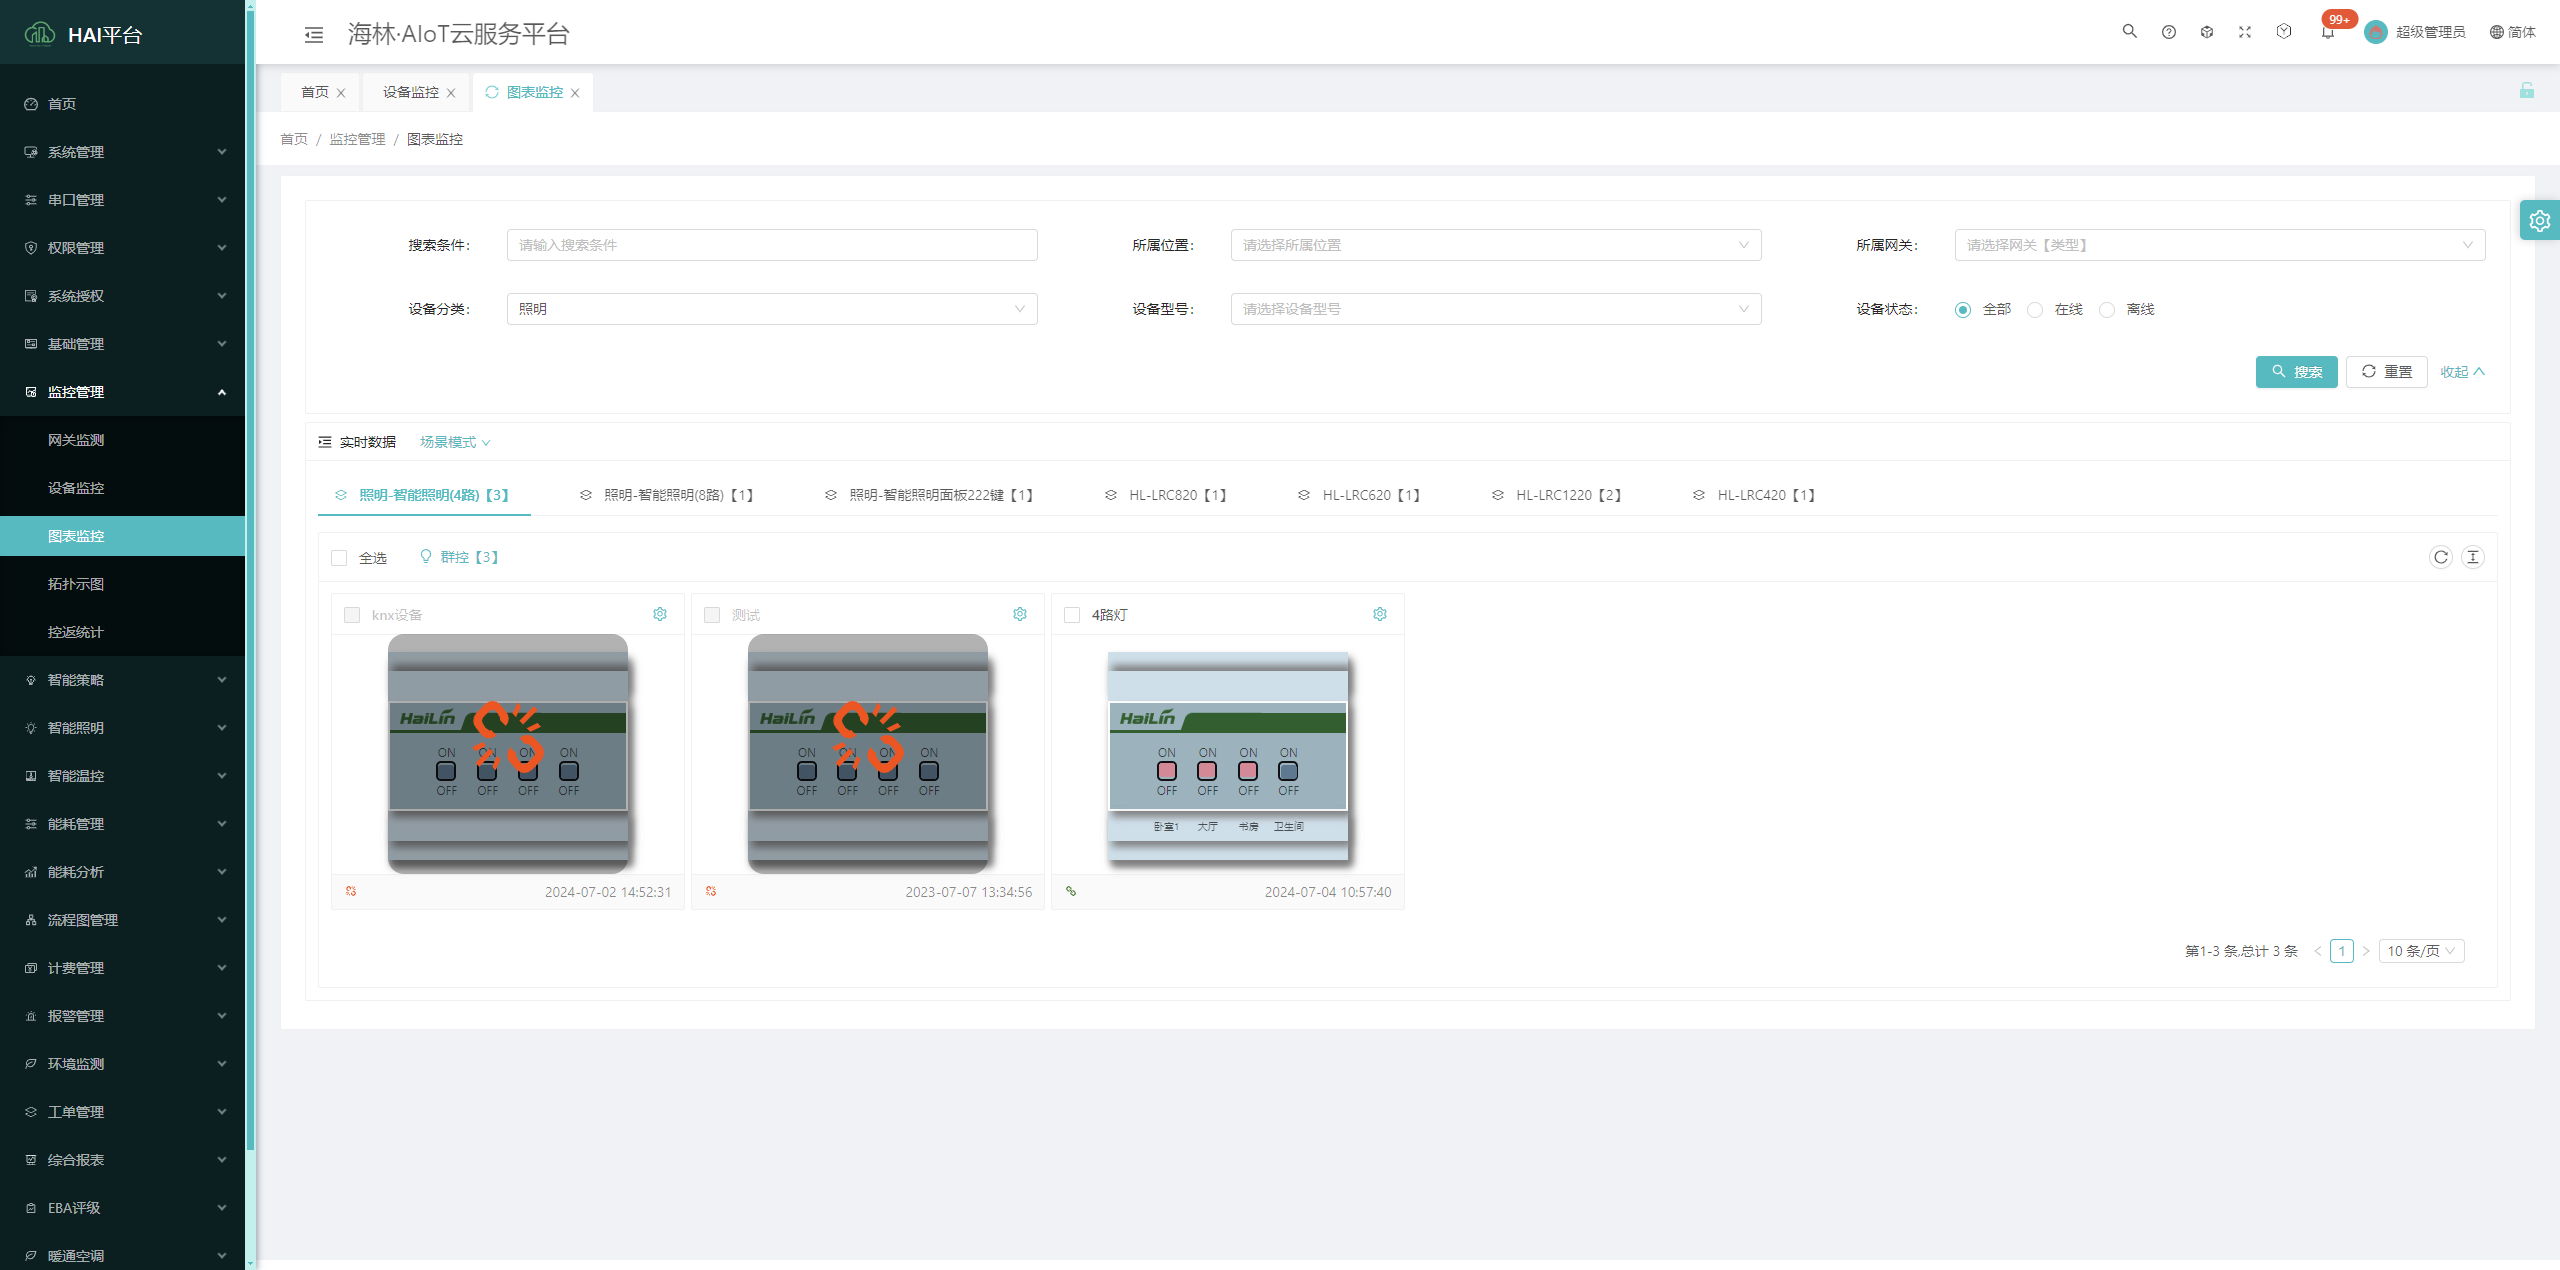The height and width of the screenshot is (1270, 2560).
Task: Open settings gear on knx设备 card
Action: click(660, 614)
